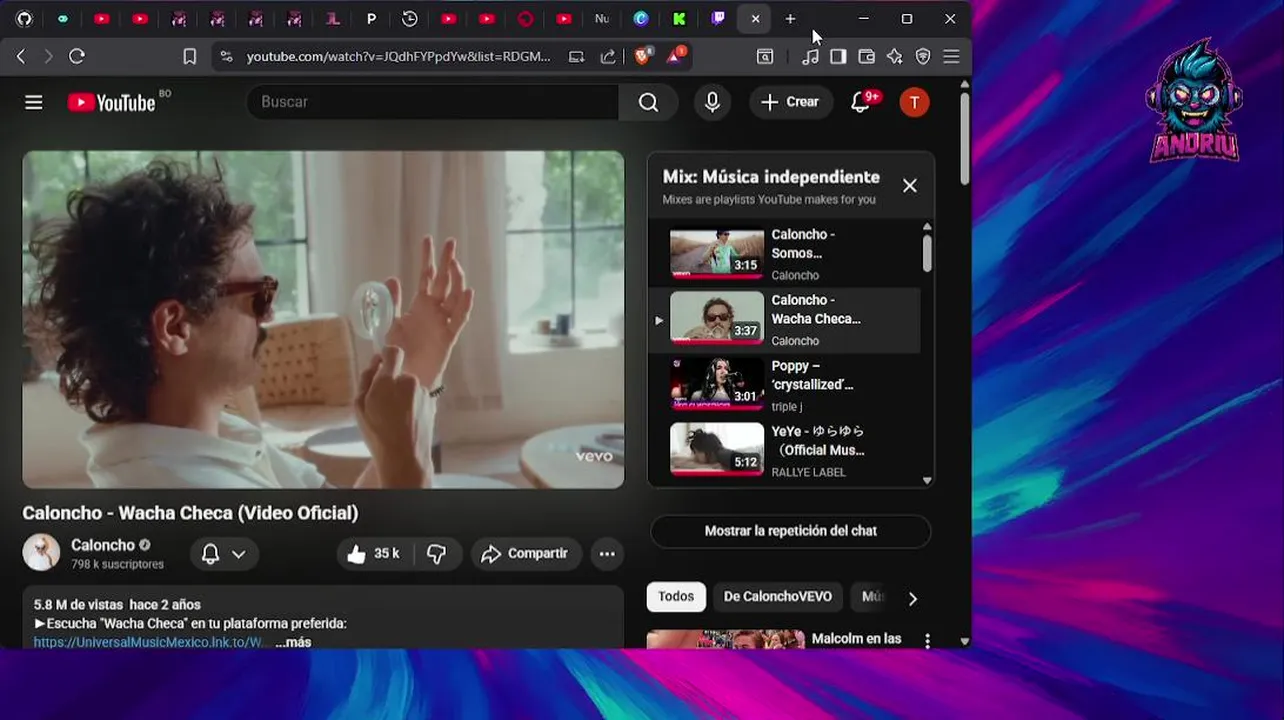The width and height of the screenshot is (1284, 720).
Task: Play YeYe Official Music video item
Action: (x=784, y=451)
